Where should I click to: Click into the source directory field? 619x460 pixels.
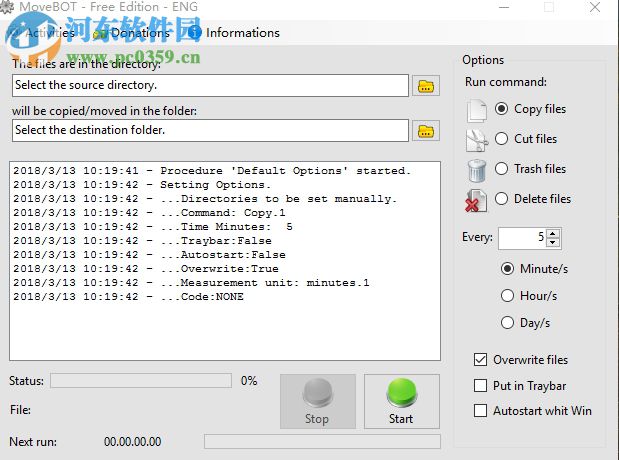click(x=210, y=85)
